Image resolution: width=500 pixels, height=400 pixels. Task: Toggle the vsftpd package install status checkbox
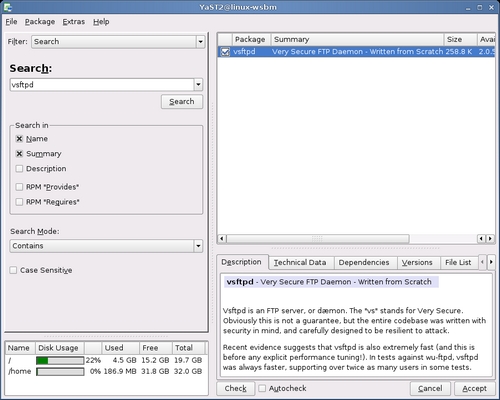(225, 52)
